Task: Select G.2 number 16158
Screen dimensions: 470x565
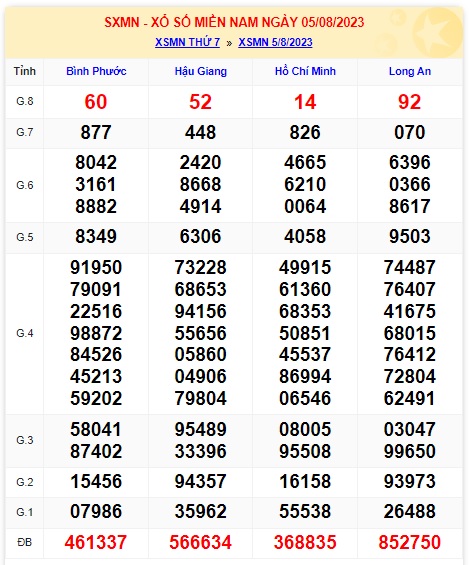Action: pyautogui.click(x=305, y=481)
